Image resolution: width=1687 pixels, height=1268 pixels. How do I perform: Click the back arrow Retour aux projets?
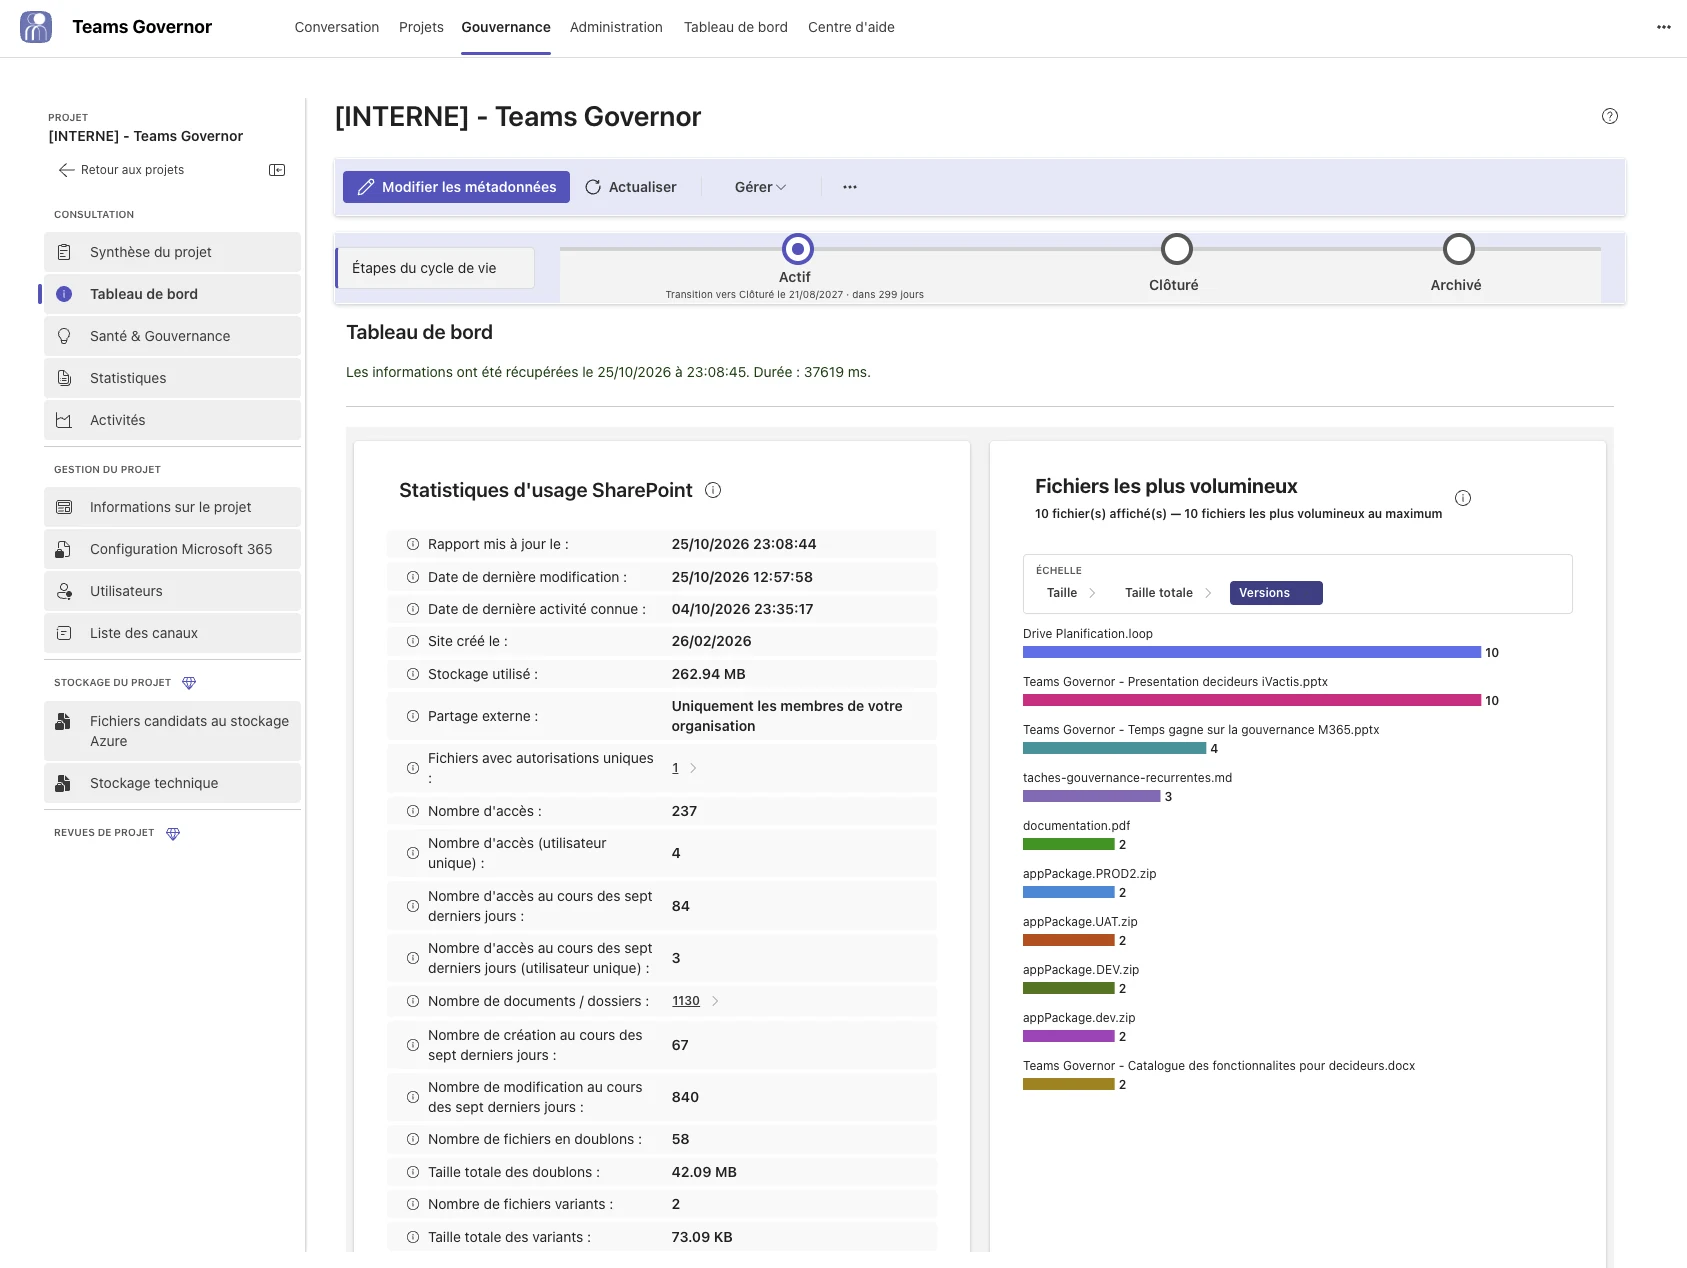(121, 170)
